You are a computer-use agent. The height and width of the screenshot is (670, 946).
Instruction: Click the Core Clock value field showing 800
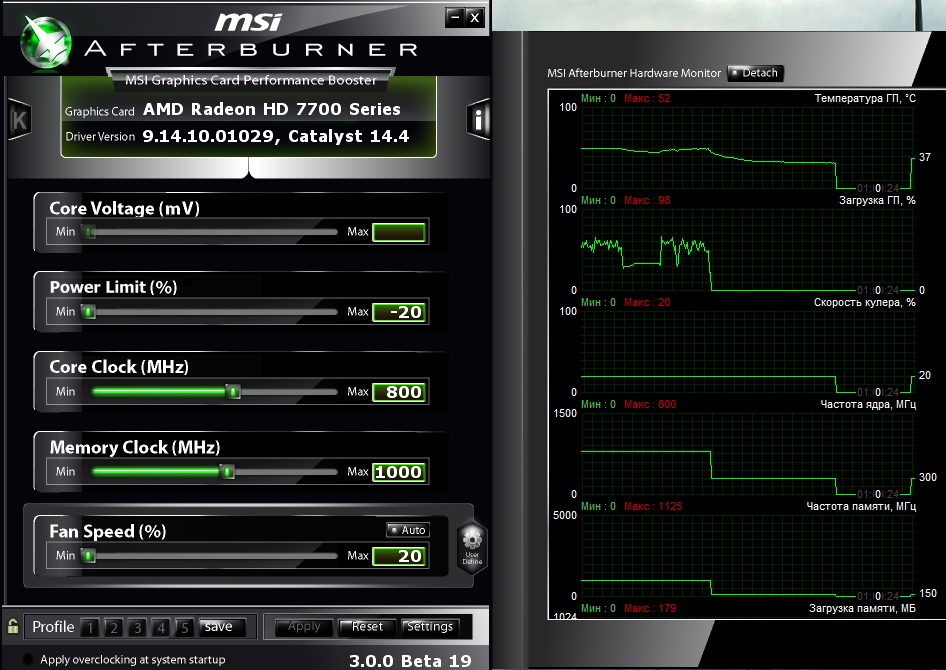[399, 392]
